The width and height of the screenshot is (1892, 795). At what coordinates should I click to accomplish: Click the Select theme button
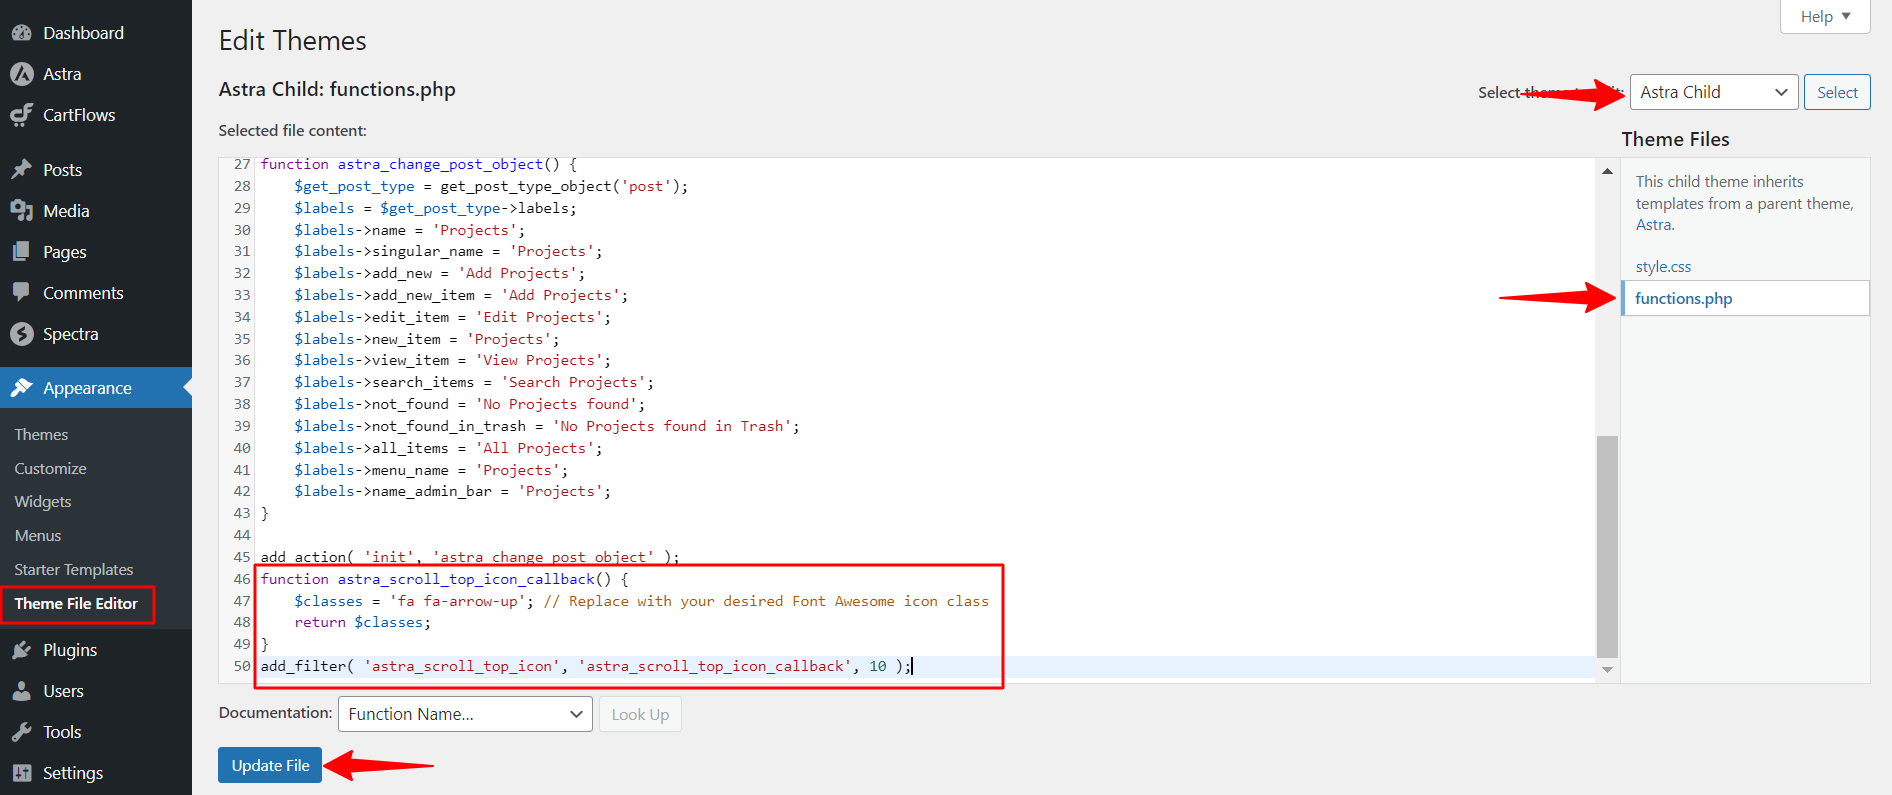[1837, 92]
